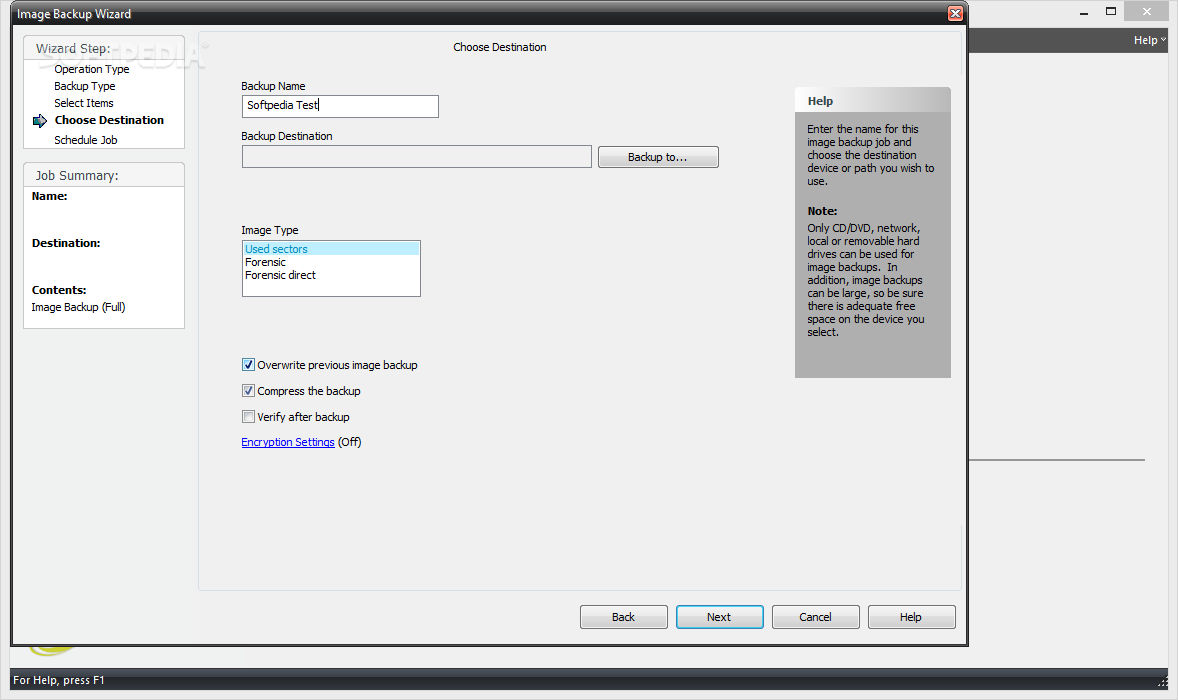Close the Image Backup Wizard dialog
The height and width of the screenshot is (700, 1178).
pyautogui.click(x=955, y=14)
